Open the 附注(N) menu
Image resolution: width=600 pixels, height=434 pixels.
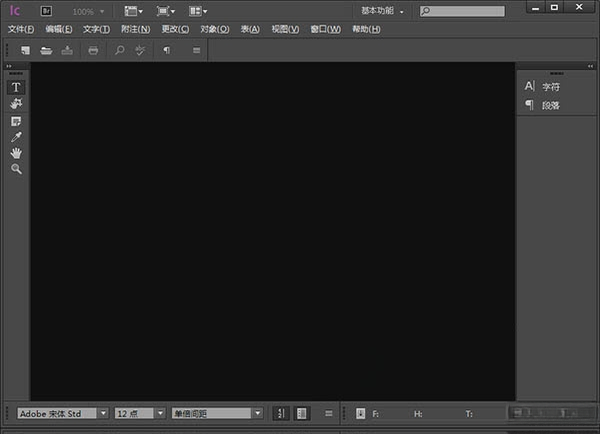pos(135,29)
